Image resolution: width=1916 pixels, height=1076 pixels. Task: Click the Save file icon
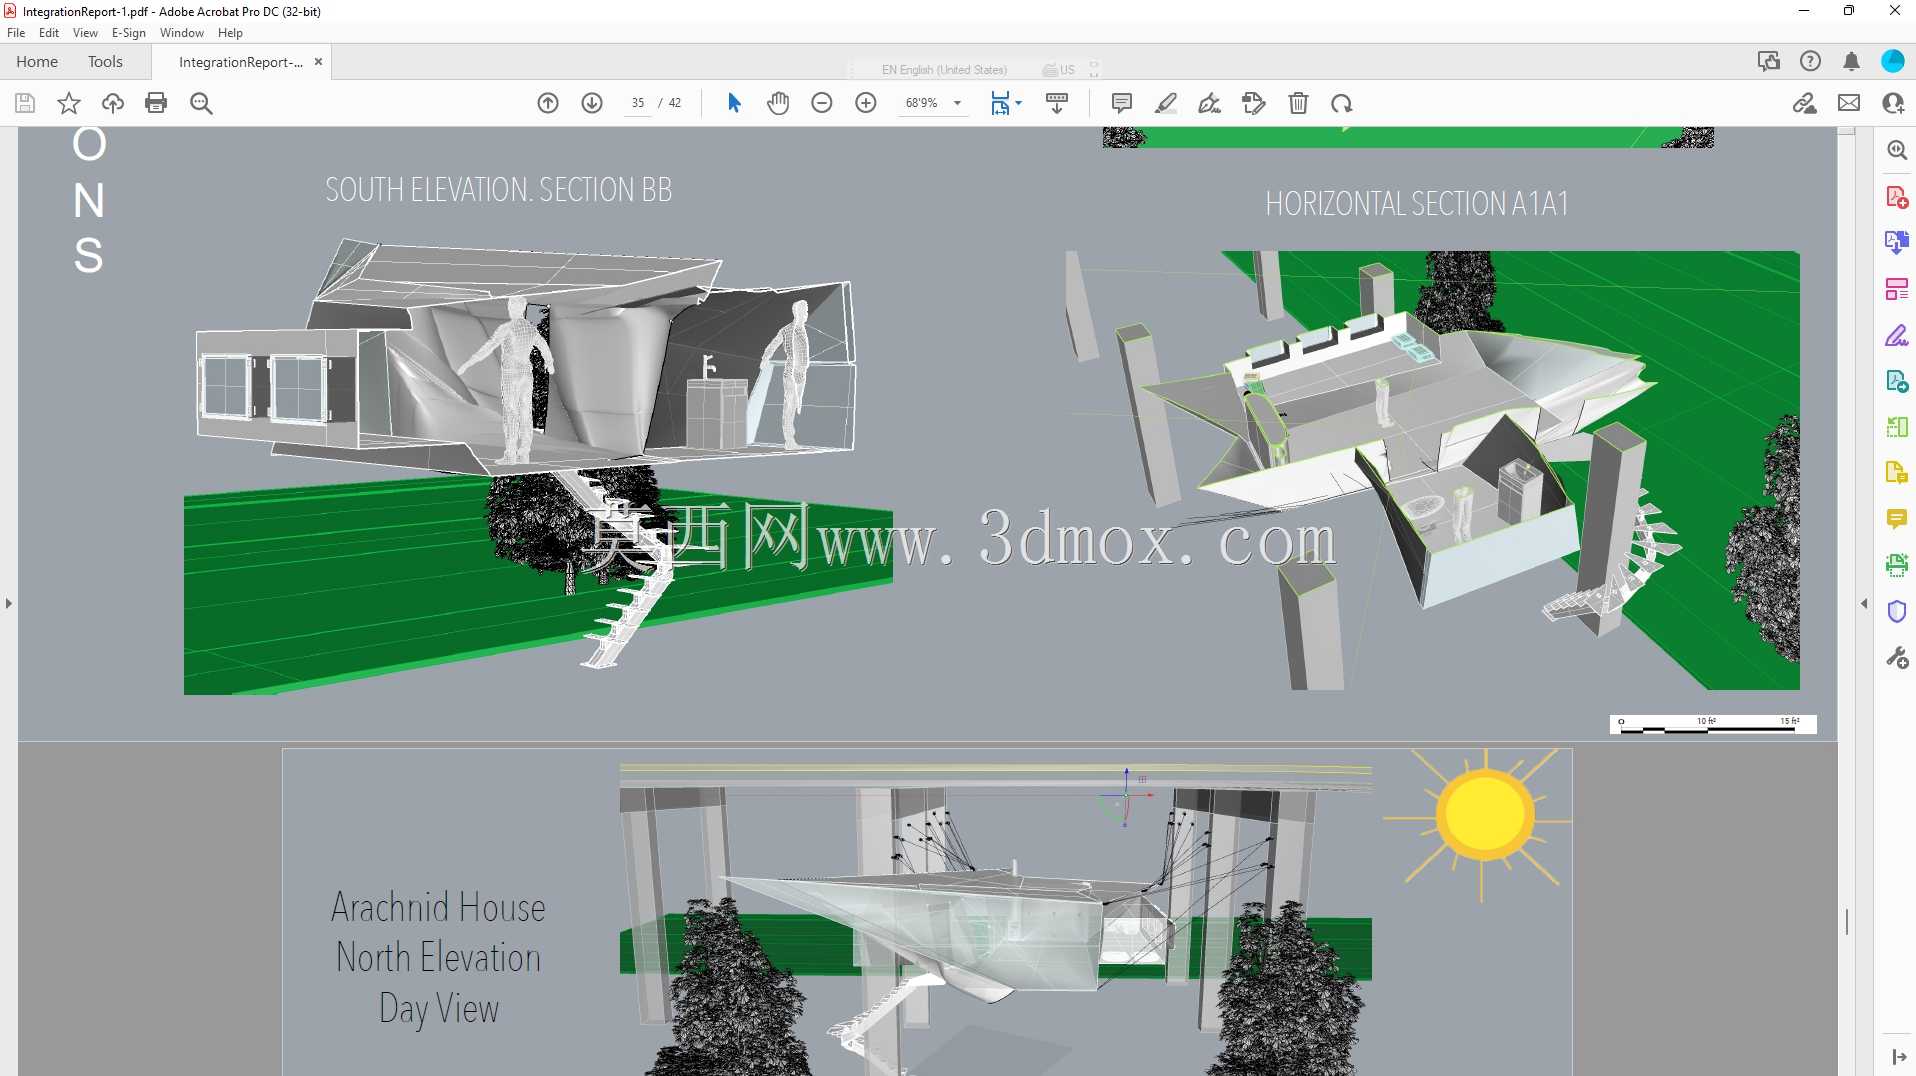[25, 103]
